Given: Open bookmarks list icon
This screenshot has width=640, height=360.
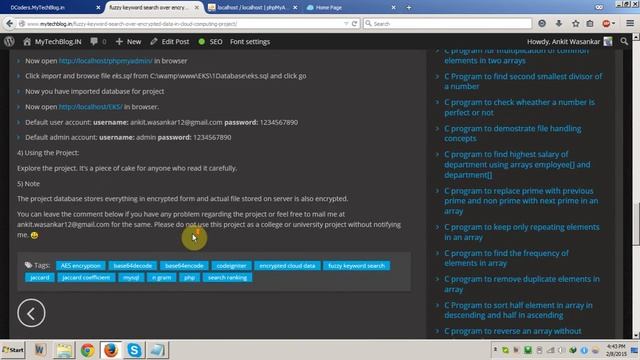Looking at the screenshot, I should tap(590, 24).
